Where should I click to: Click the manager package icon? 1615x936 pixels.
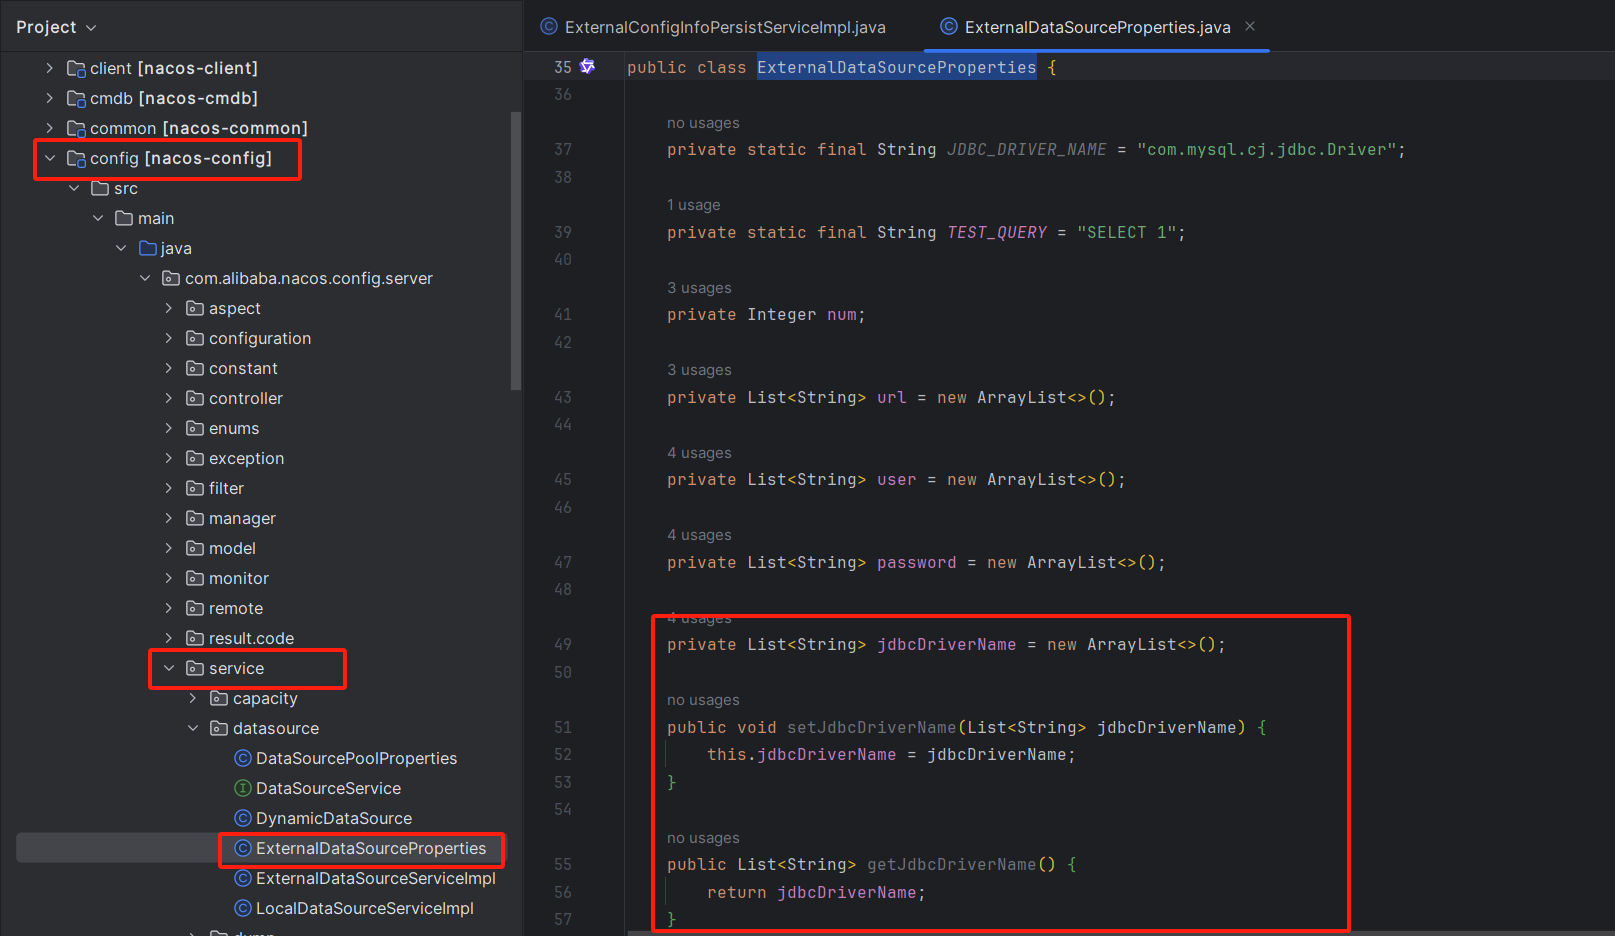coord(195,518)
